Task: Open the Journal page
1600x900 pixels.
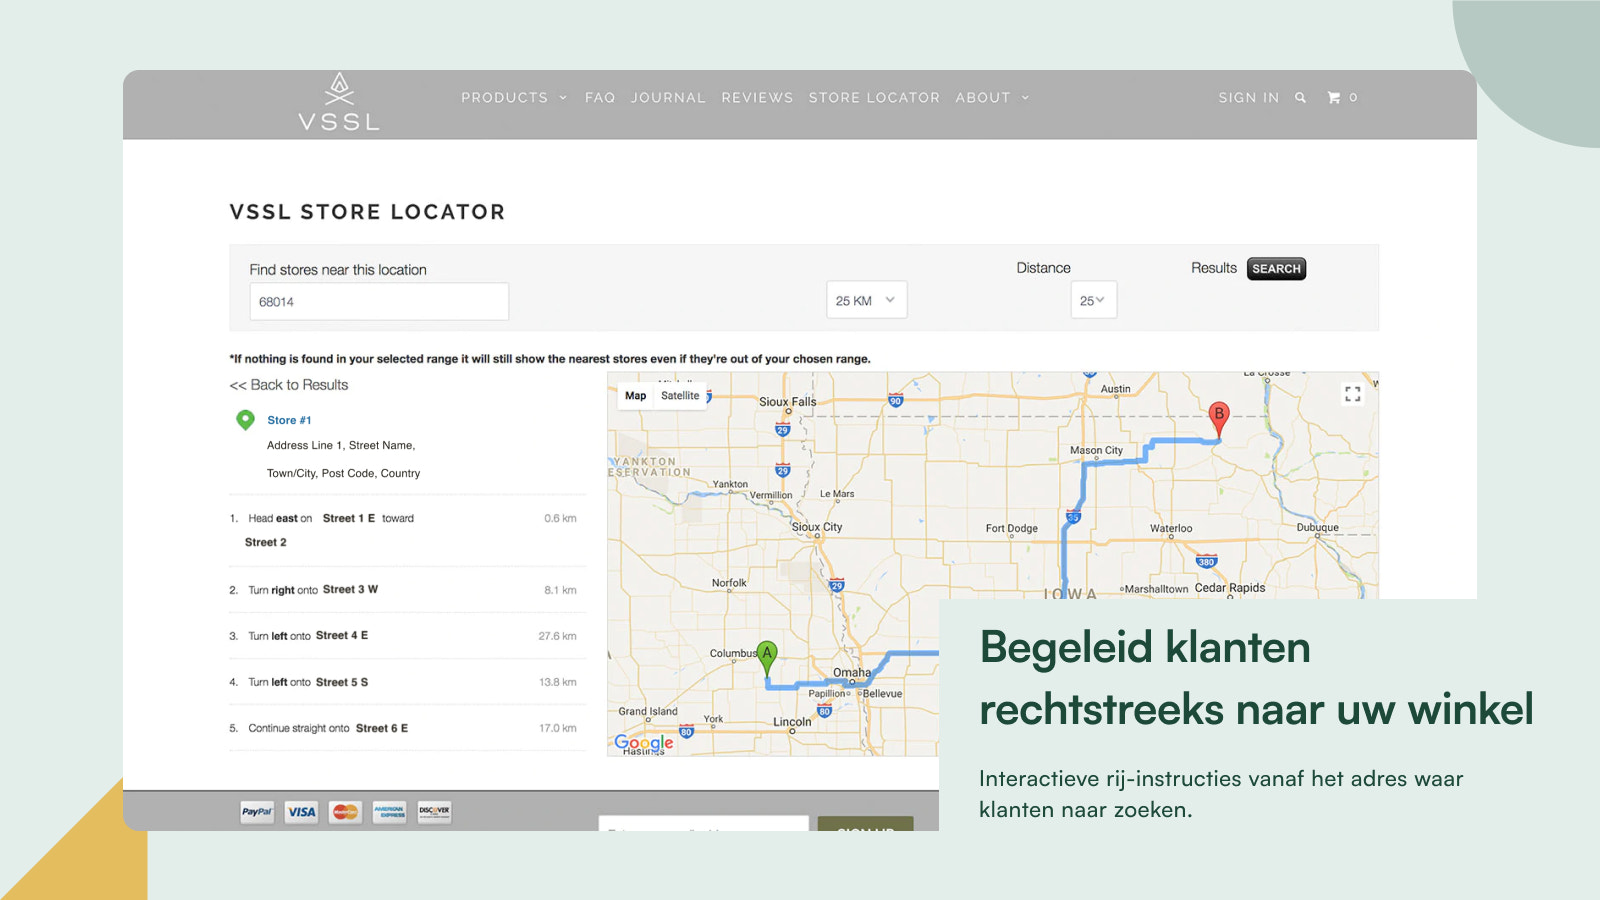Action: coord(668,98)
